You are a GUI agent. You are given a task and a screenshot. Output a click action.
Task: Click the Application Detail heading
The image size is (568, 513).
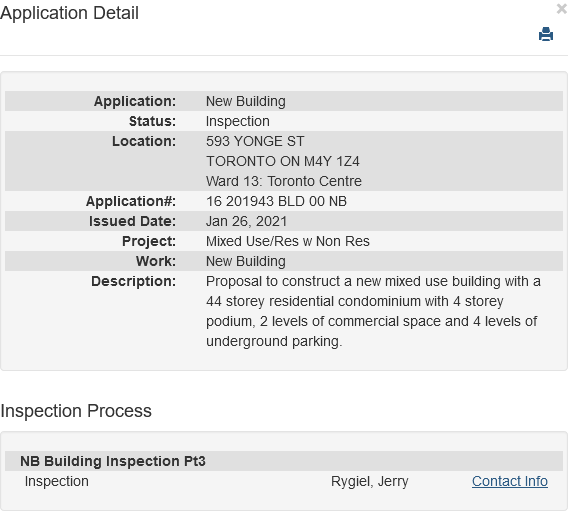click(x=69, y=13)
